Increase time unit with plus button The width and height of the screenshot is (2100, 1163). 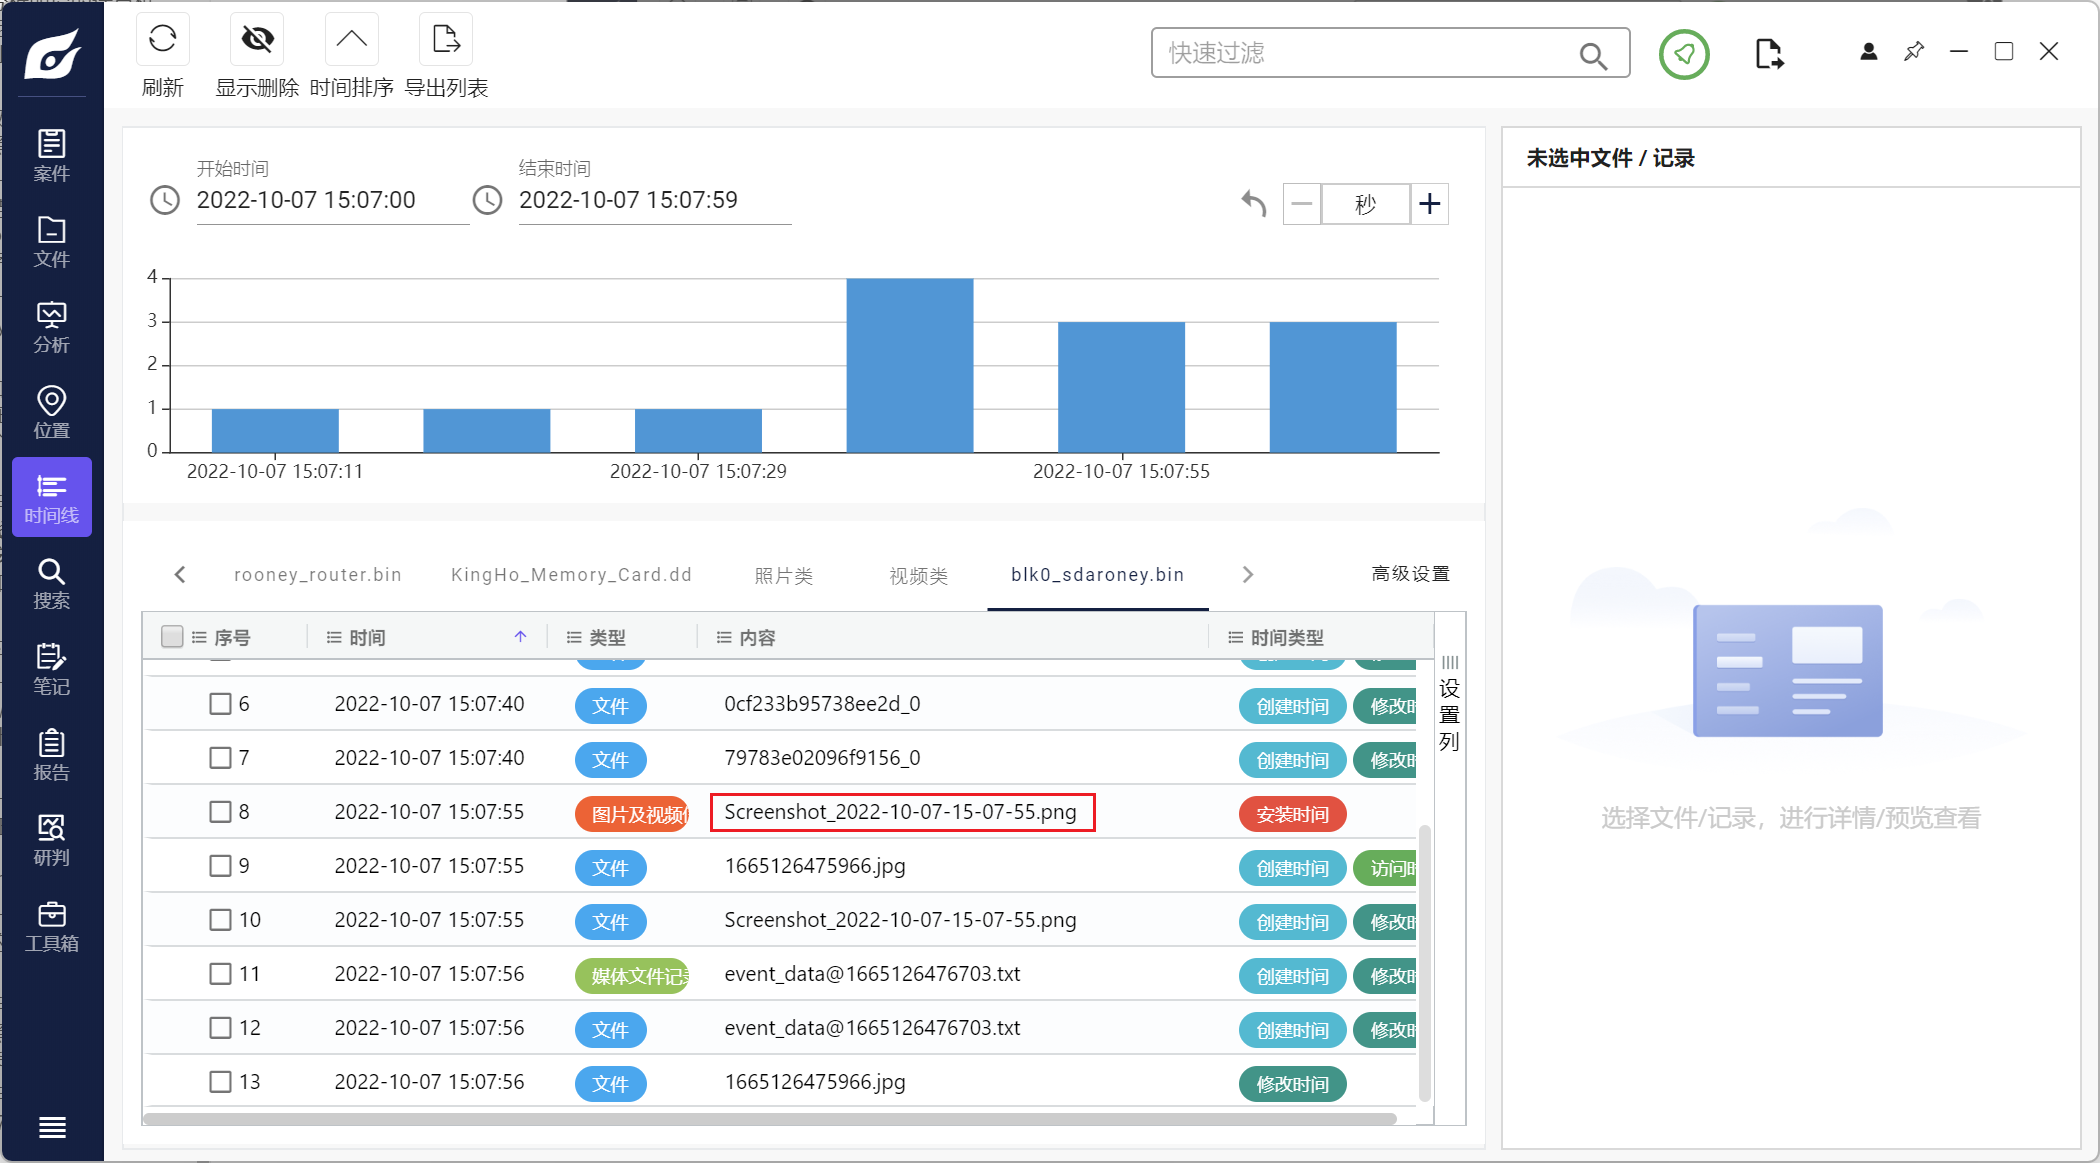pyautogui.click(x=1430, y=204)
